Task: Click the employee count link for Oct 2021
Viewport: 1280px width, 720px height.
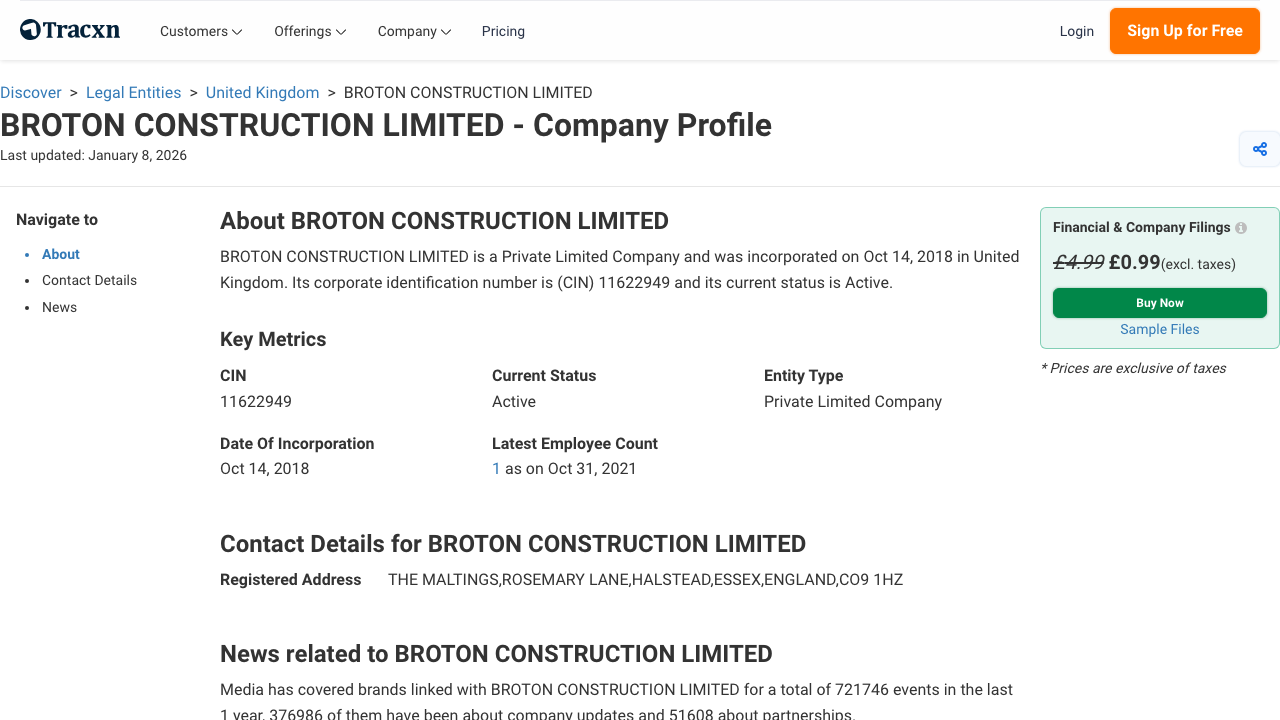Action: pos(496,468)
